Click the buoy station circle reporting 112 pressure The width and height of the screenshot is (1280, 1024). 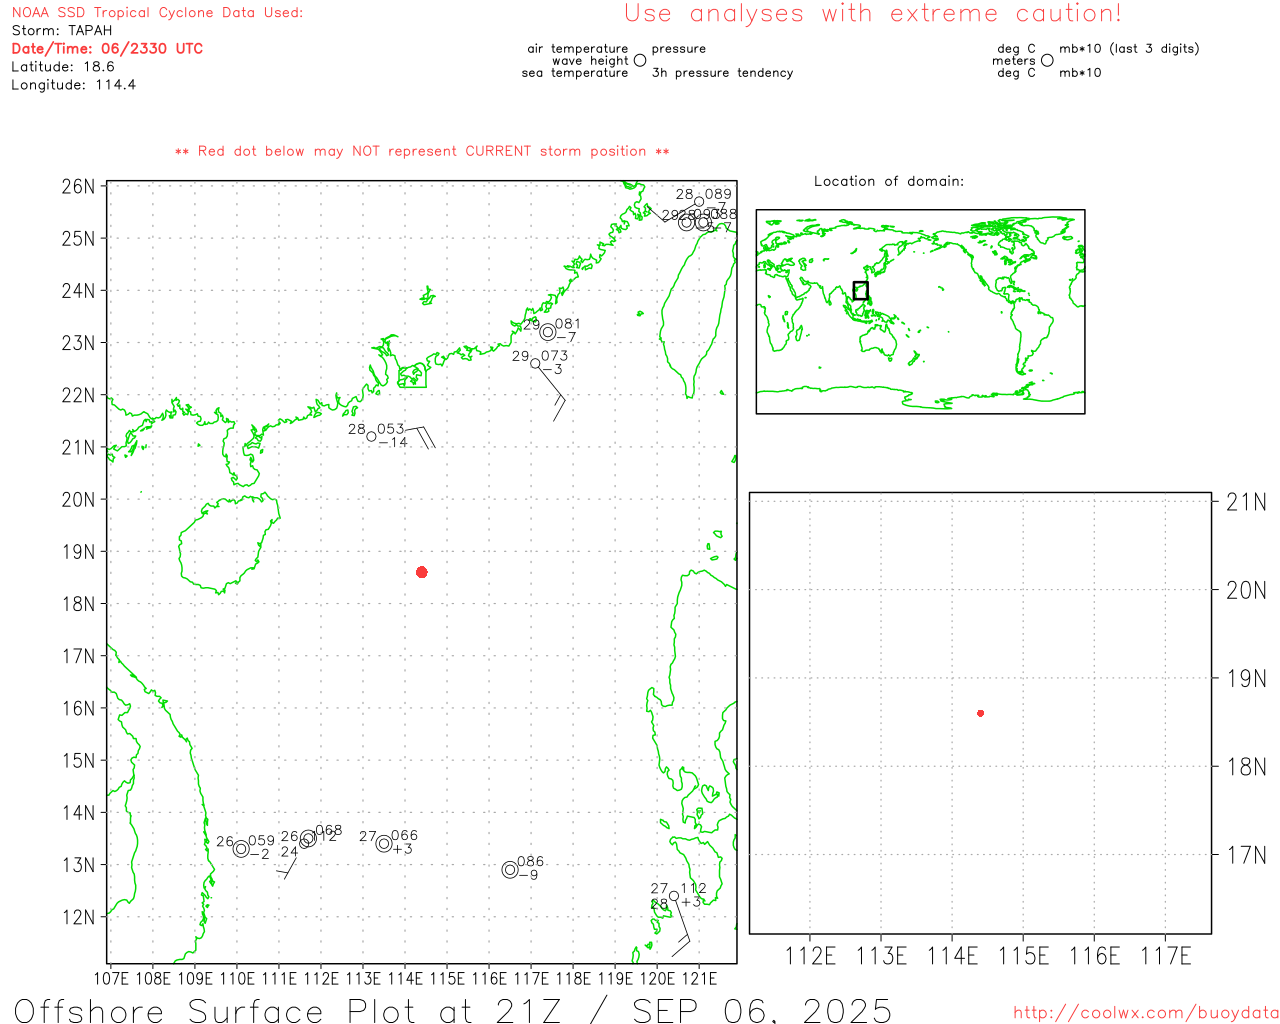point(674,896)
